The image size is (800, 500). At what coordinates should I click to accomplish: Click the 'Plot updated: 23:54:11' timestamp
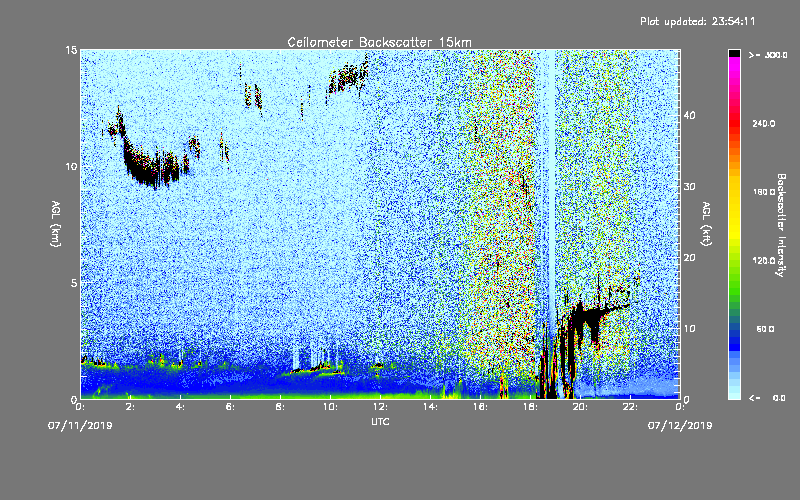[x=697, y=21]
